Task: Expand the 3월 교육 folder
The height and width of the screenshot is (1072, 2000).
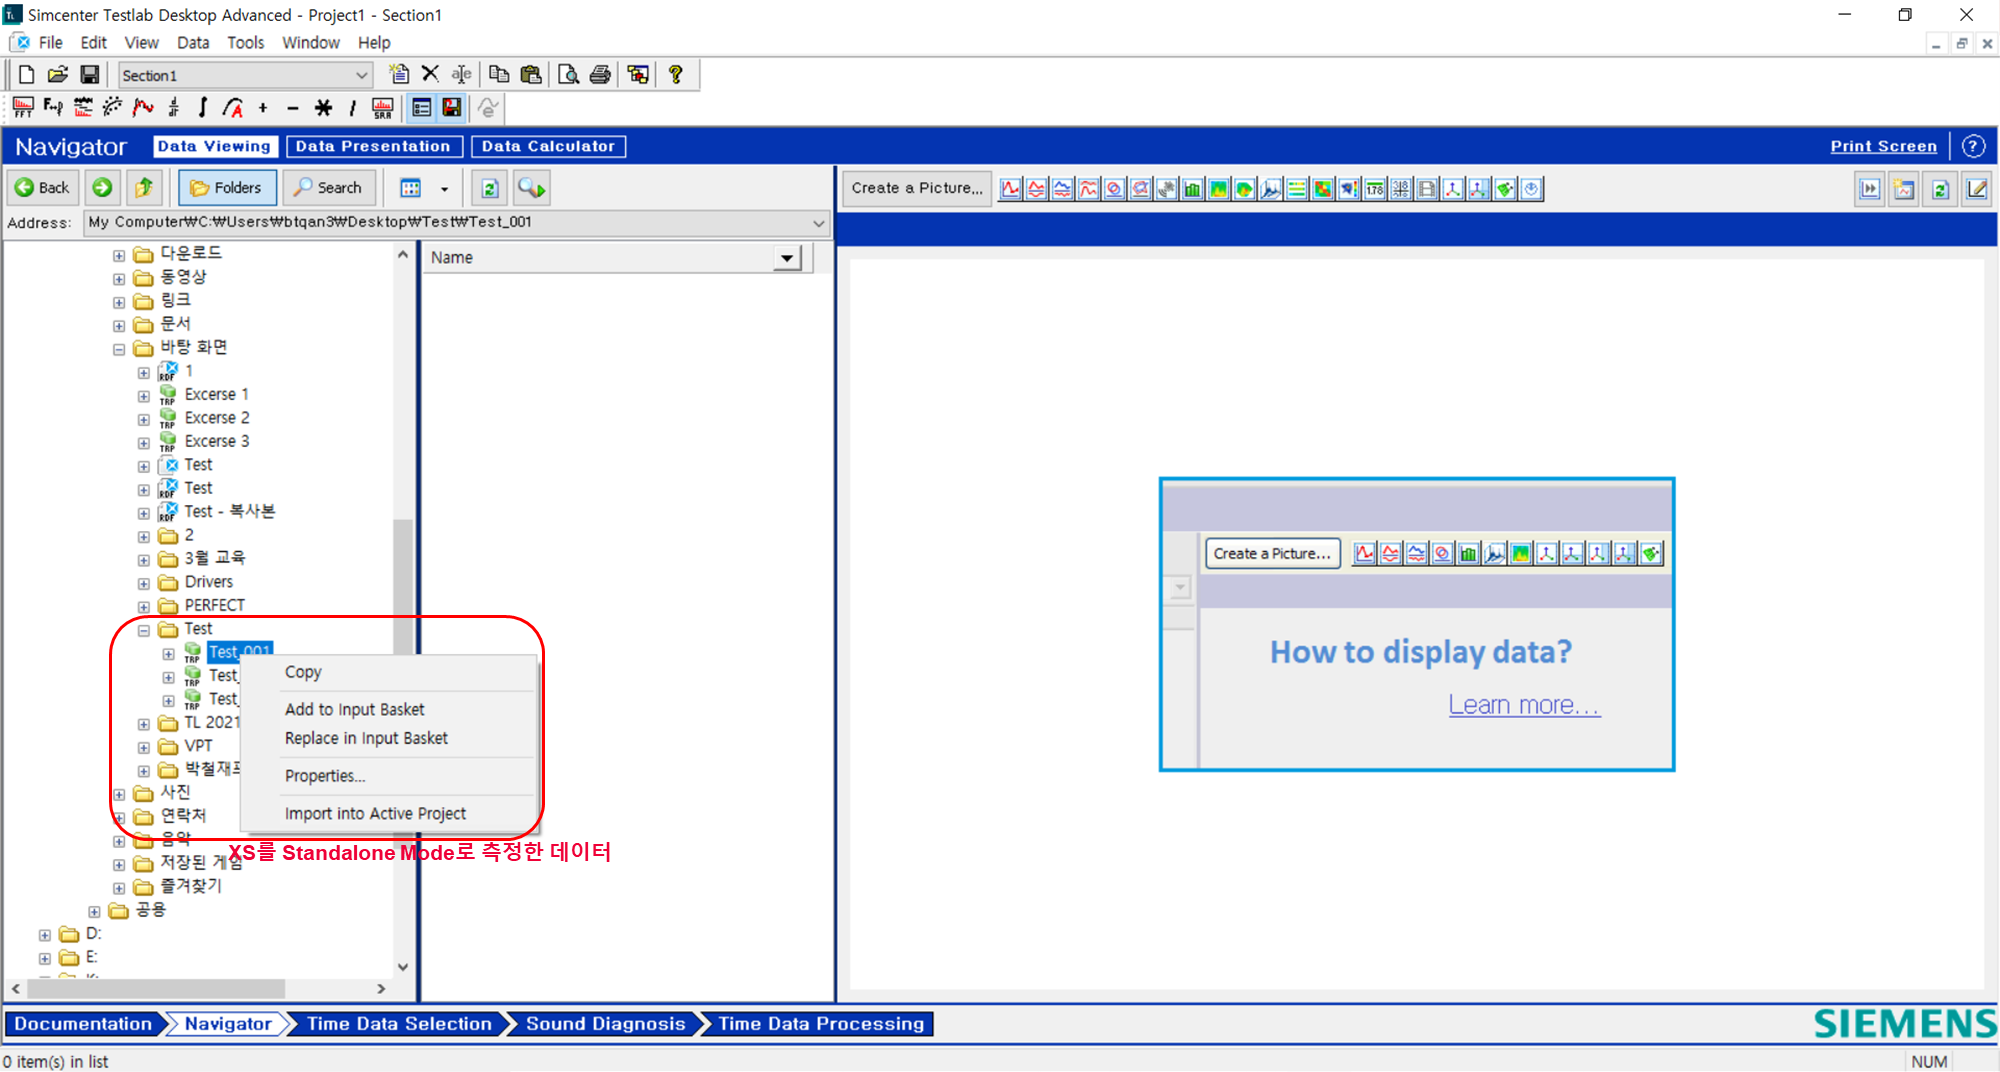Action: point(144,560)
